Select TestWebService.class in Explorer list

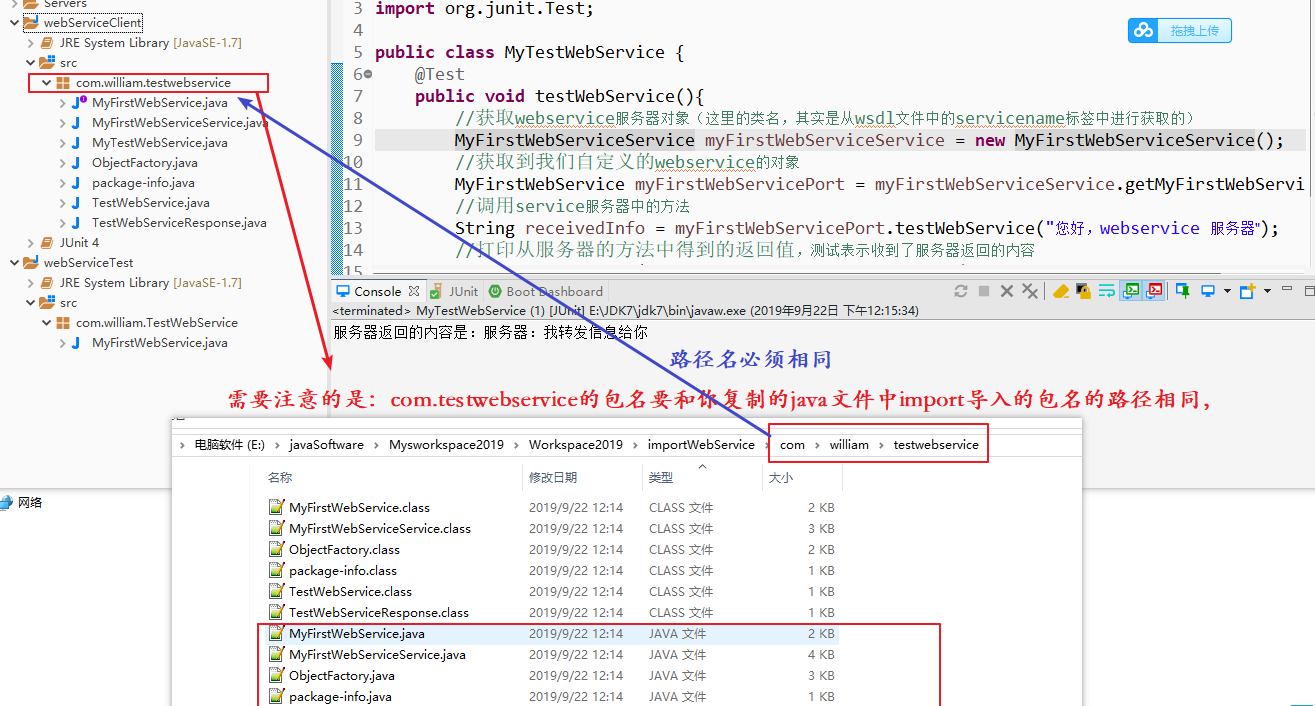pyautogui.click(x=350, y=591)
